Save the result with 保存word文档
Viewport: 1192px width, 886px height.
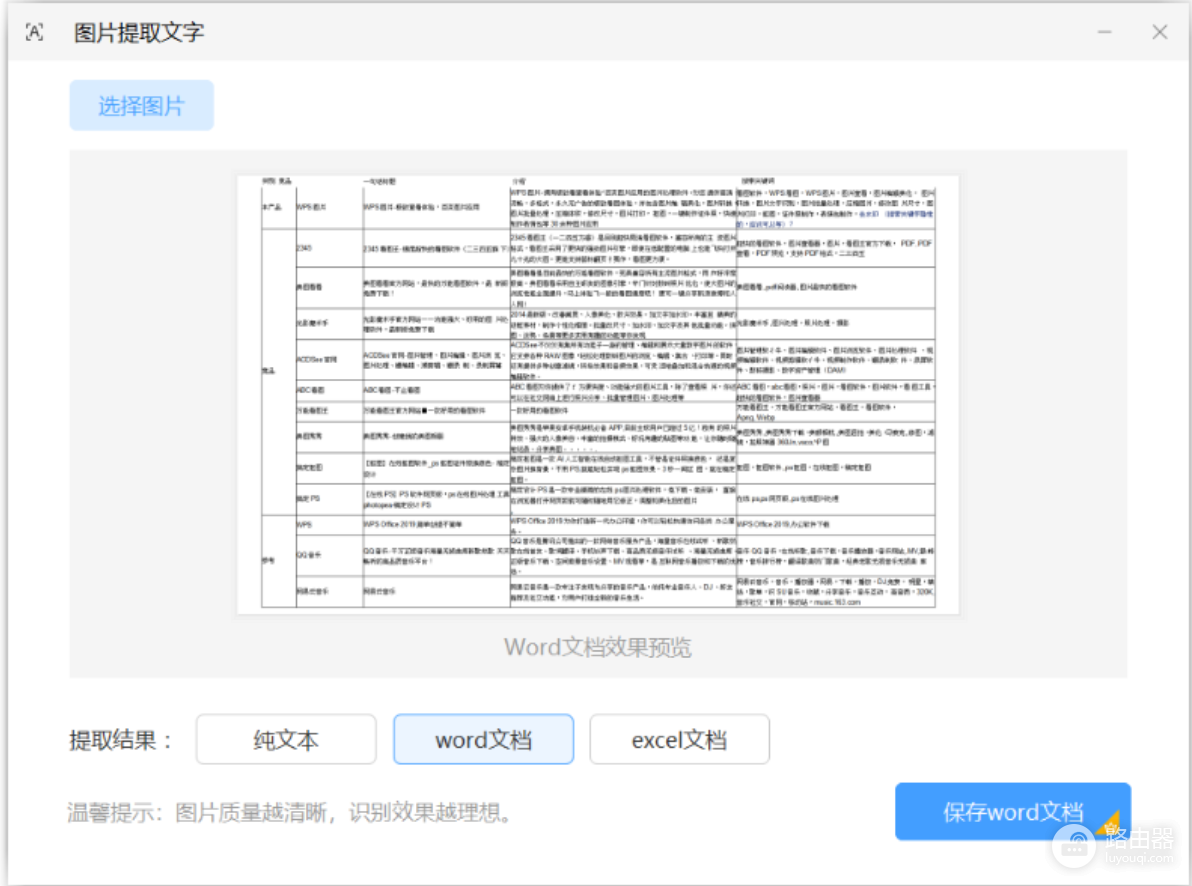[x=1013, y=811]
